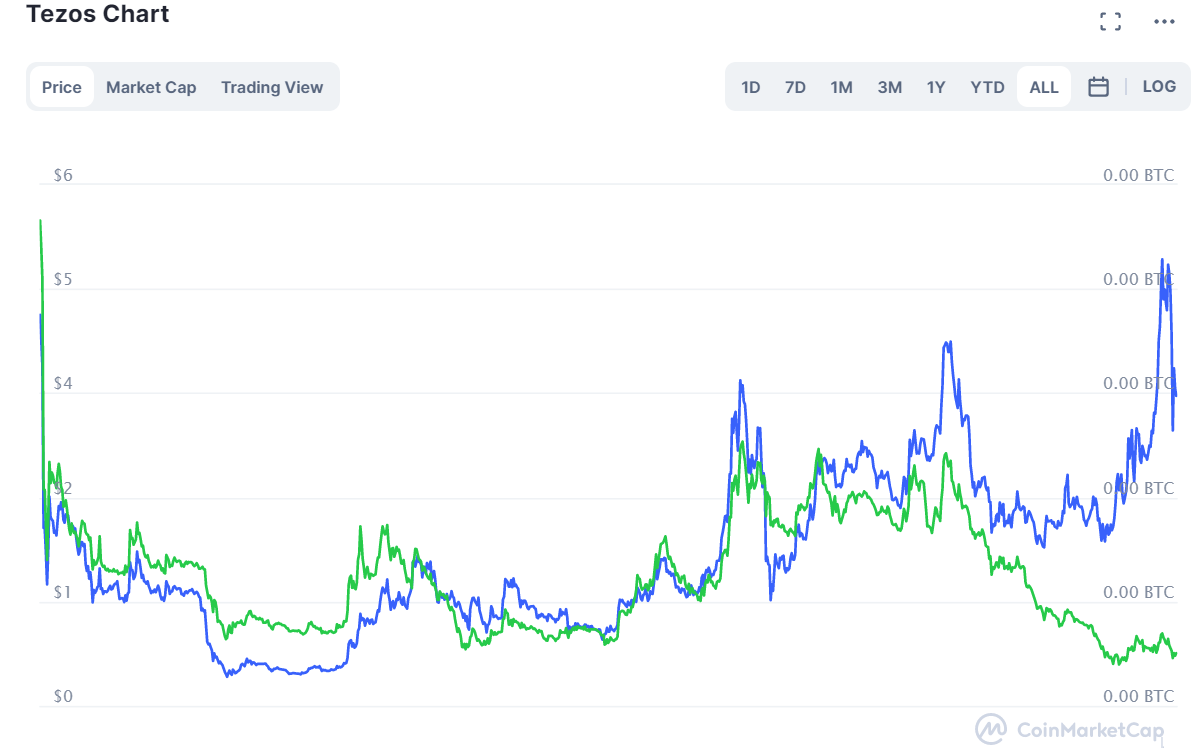Select the 7D time range

pos(795,87)
